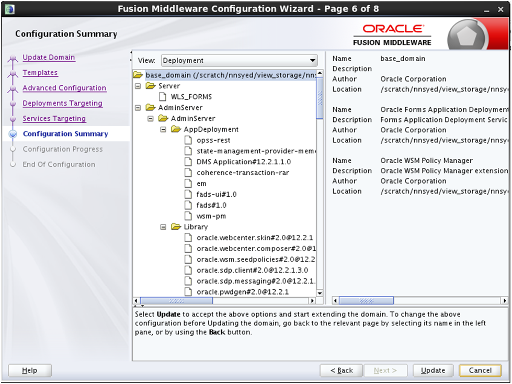The image size is (512, 384).
Task: Click the oracle.webcenter.skin library icon
Action: pyautogui.click(x=188, y=238)
